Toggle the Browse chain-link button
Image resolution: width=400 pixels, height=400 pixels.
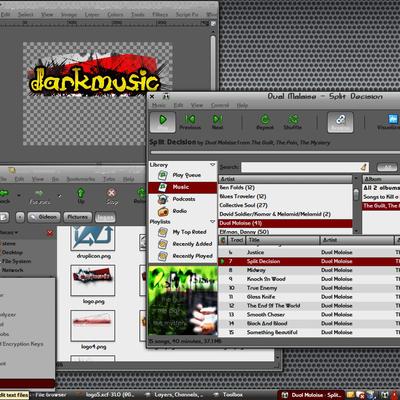pos(340,122)
